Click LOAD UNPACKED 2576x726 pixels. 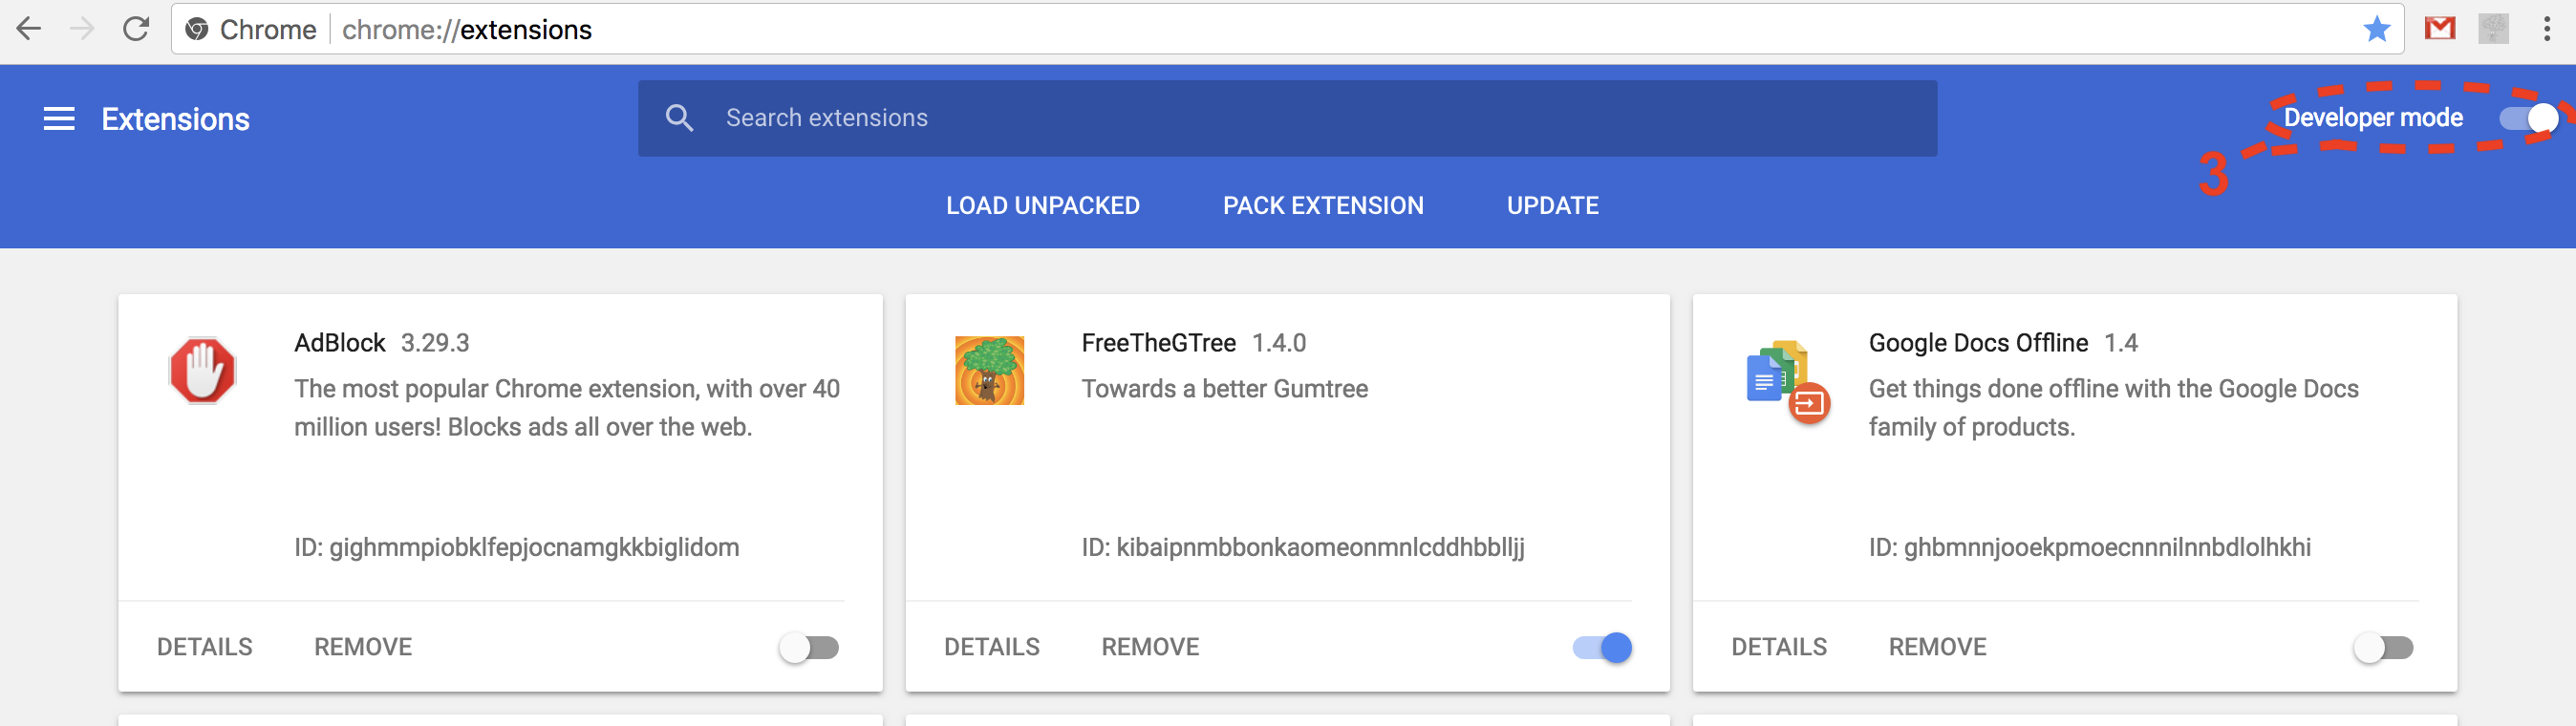click(x=1042, y=206)
